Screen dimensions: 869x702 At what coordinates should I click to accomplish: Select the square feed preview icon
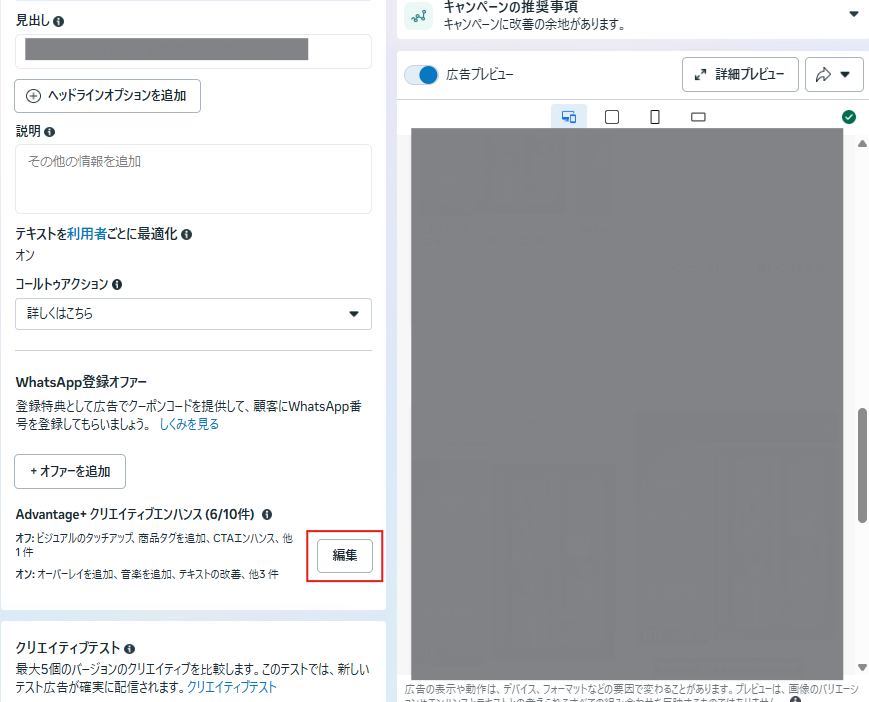(x=612, y=117)
